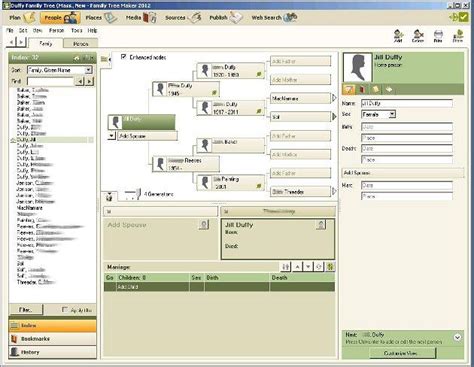The width and height of the screenshot is (474, 367).
Task: Click the person icon in Add Spouse card
Action: tap(204, 225)
